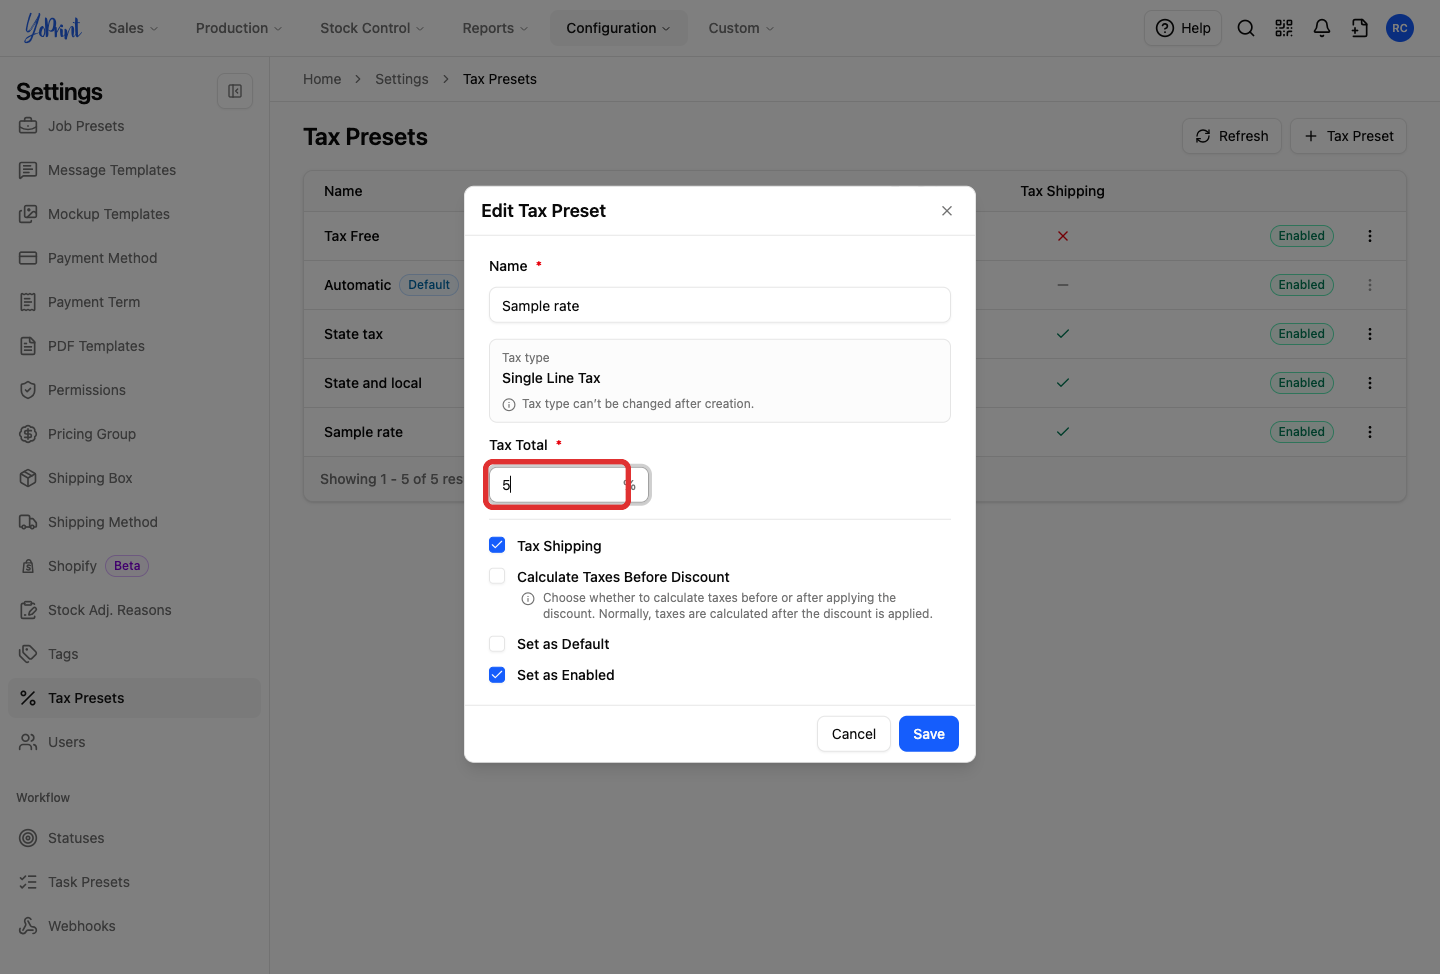
Task: Open row actions for Sample rate row
Action: pyautogui.click(x=1370, y=432)
